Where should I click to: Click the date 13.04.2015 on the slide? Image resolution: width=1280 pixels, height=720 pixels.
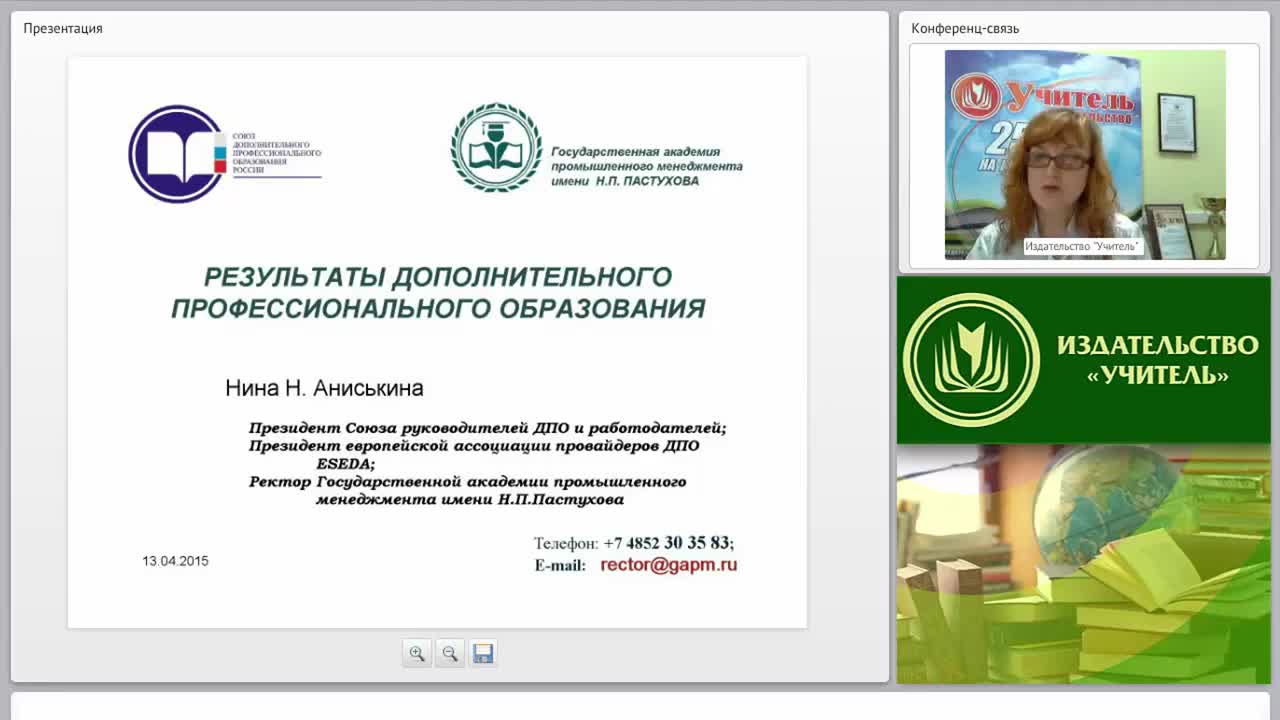click(175, 561)
